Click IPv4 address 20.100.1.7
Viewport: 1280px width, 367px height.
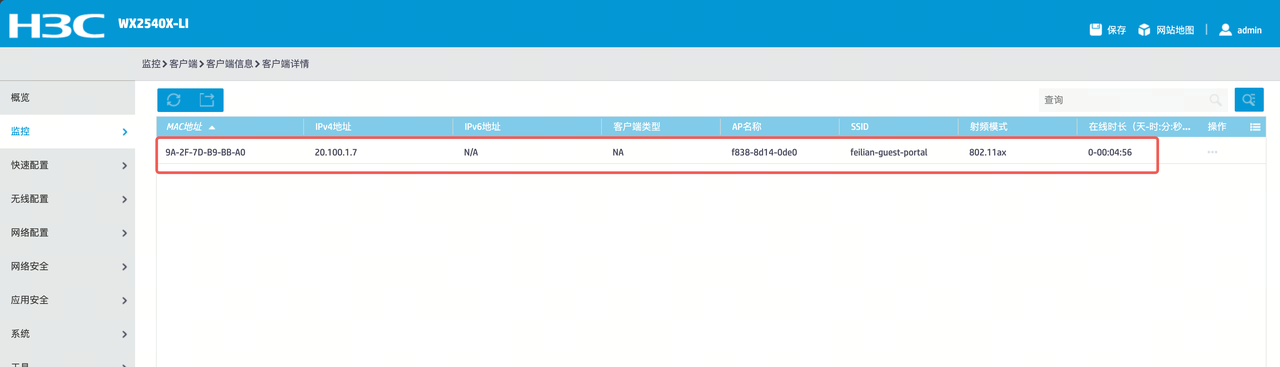coord(336,153)
